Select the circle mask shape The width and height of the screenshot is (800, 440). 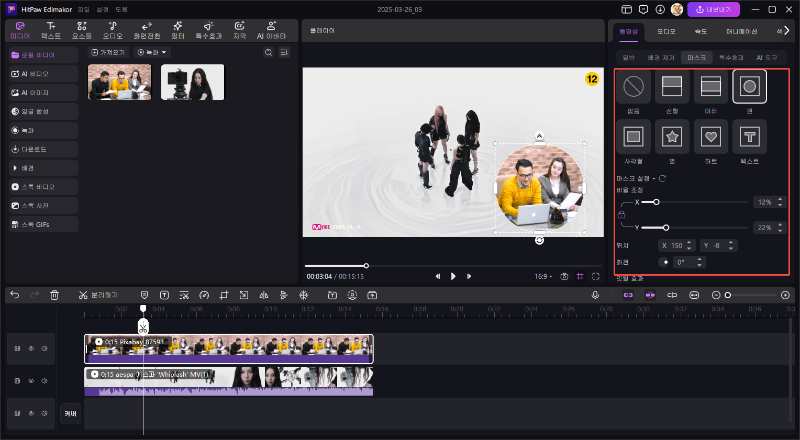point(749,86)
